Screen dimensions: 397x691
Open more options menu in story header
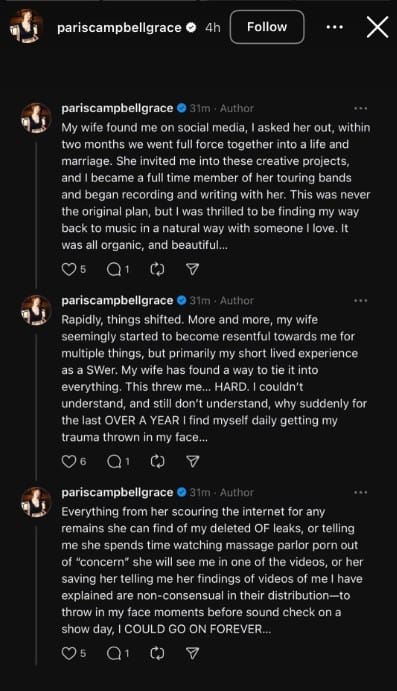[x=335, y=27]
